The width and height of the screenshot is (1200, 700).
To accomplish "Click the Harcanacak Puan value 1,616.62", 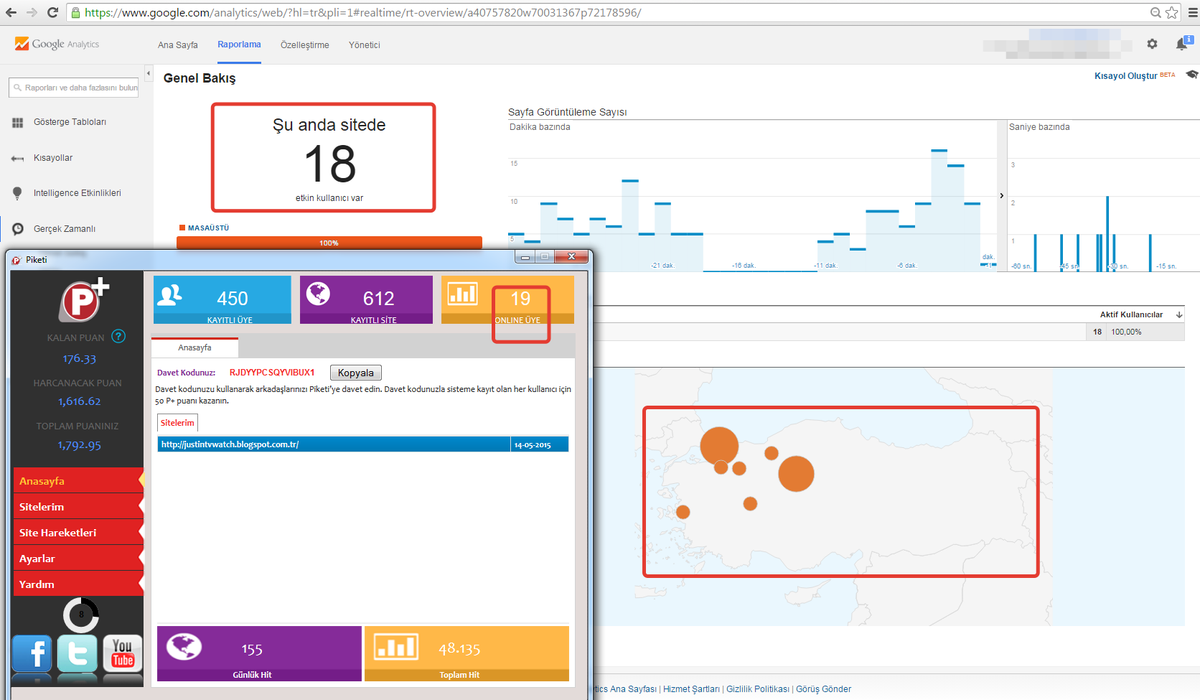I will [79, 401].
